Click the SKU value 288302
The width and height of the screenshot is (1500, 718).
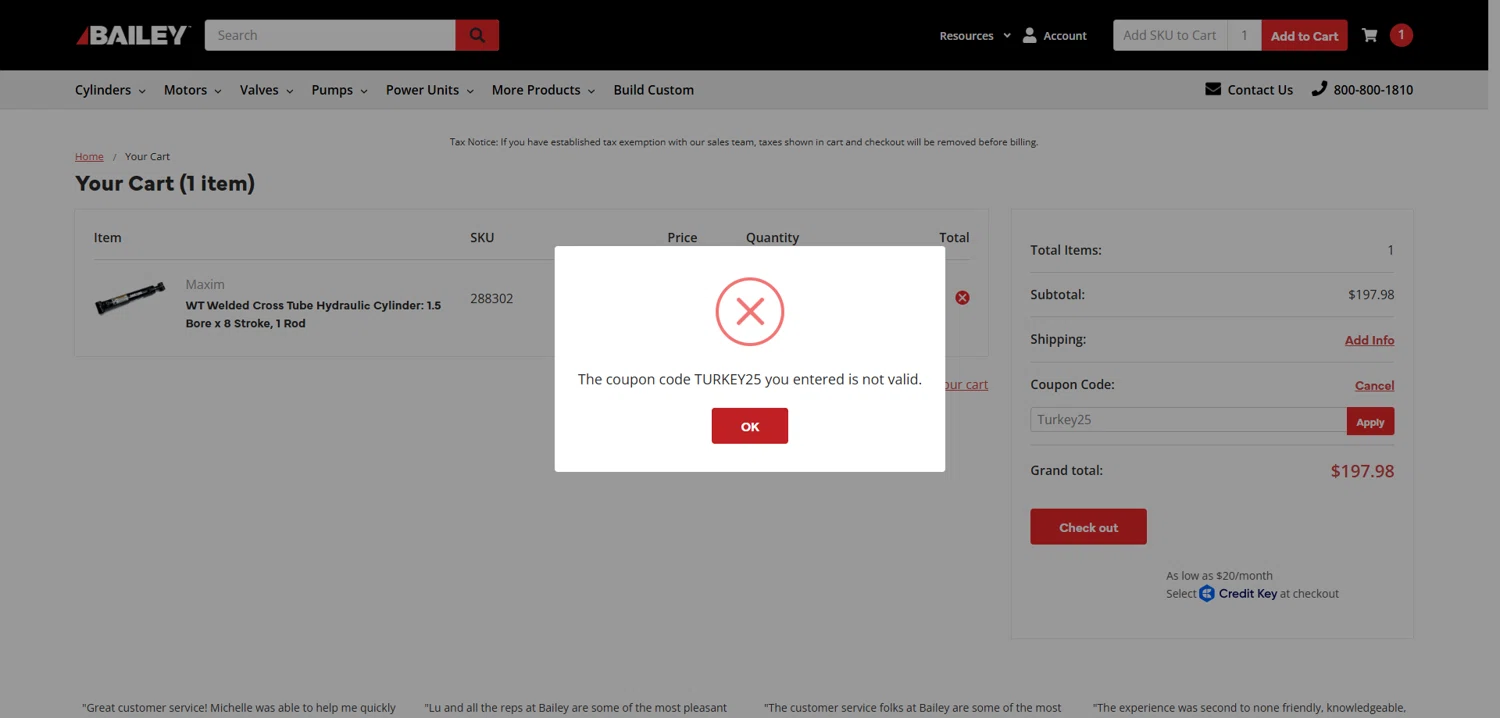492,298
